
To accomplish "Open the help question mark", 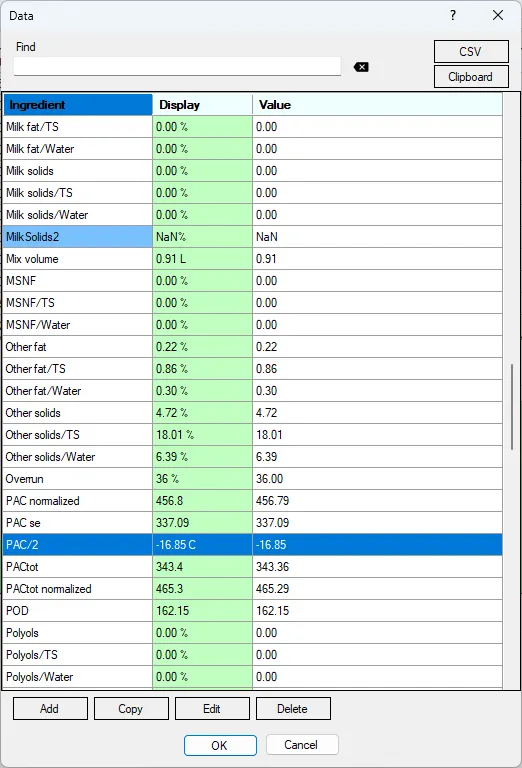I will pos(453,15).
